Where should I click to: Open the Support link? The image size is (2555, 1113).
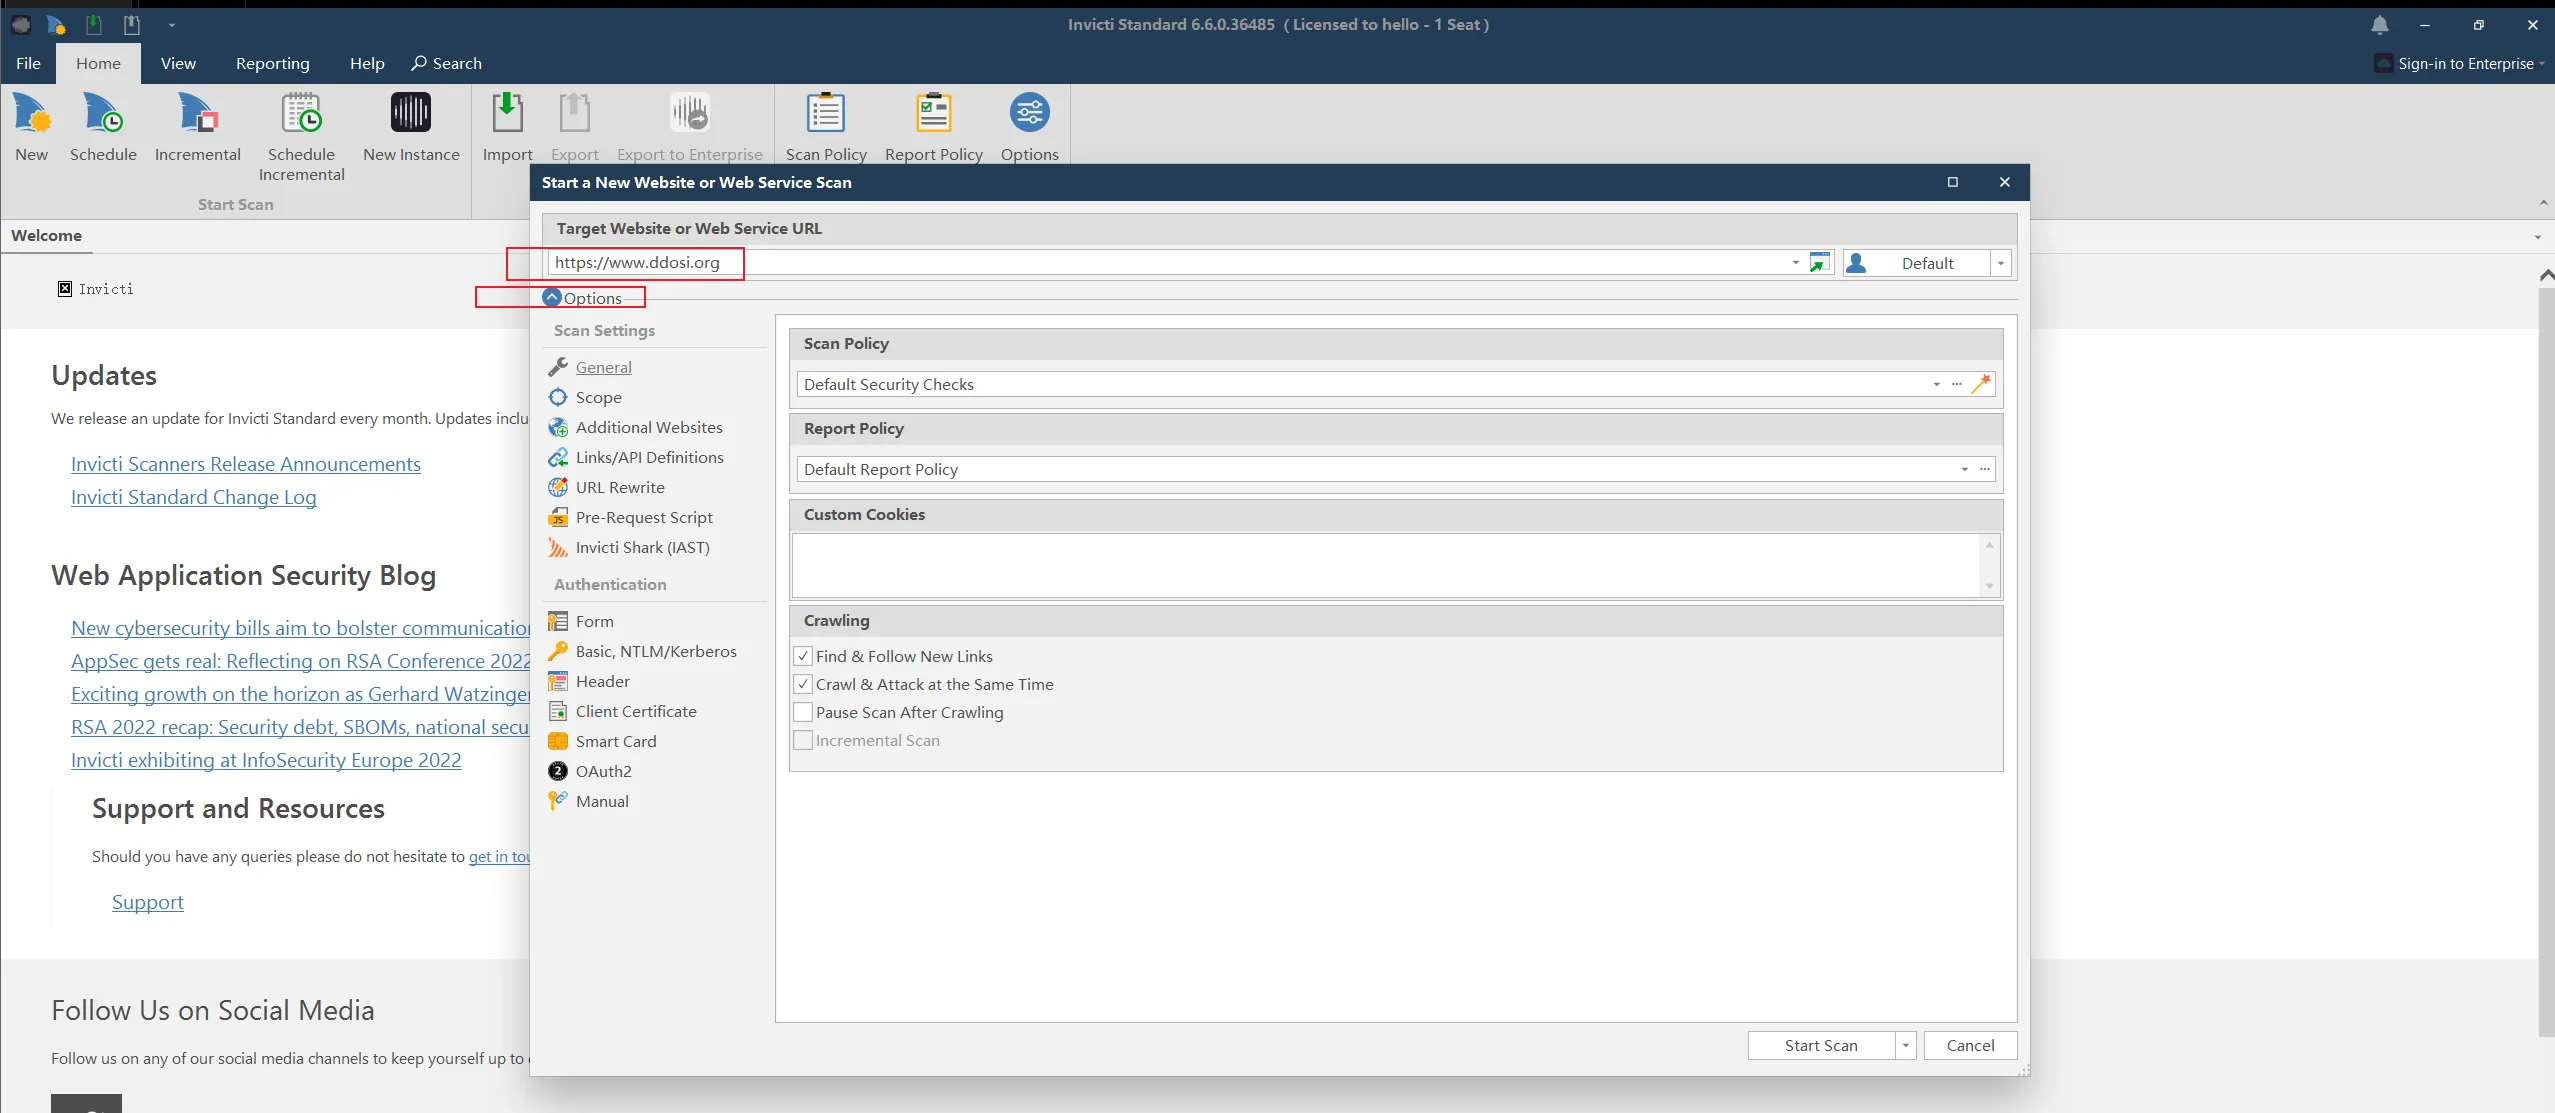[147, 902]
